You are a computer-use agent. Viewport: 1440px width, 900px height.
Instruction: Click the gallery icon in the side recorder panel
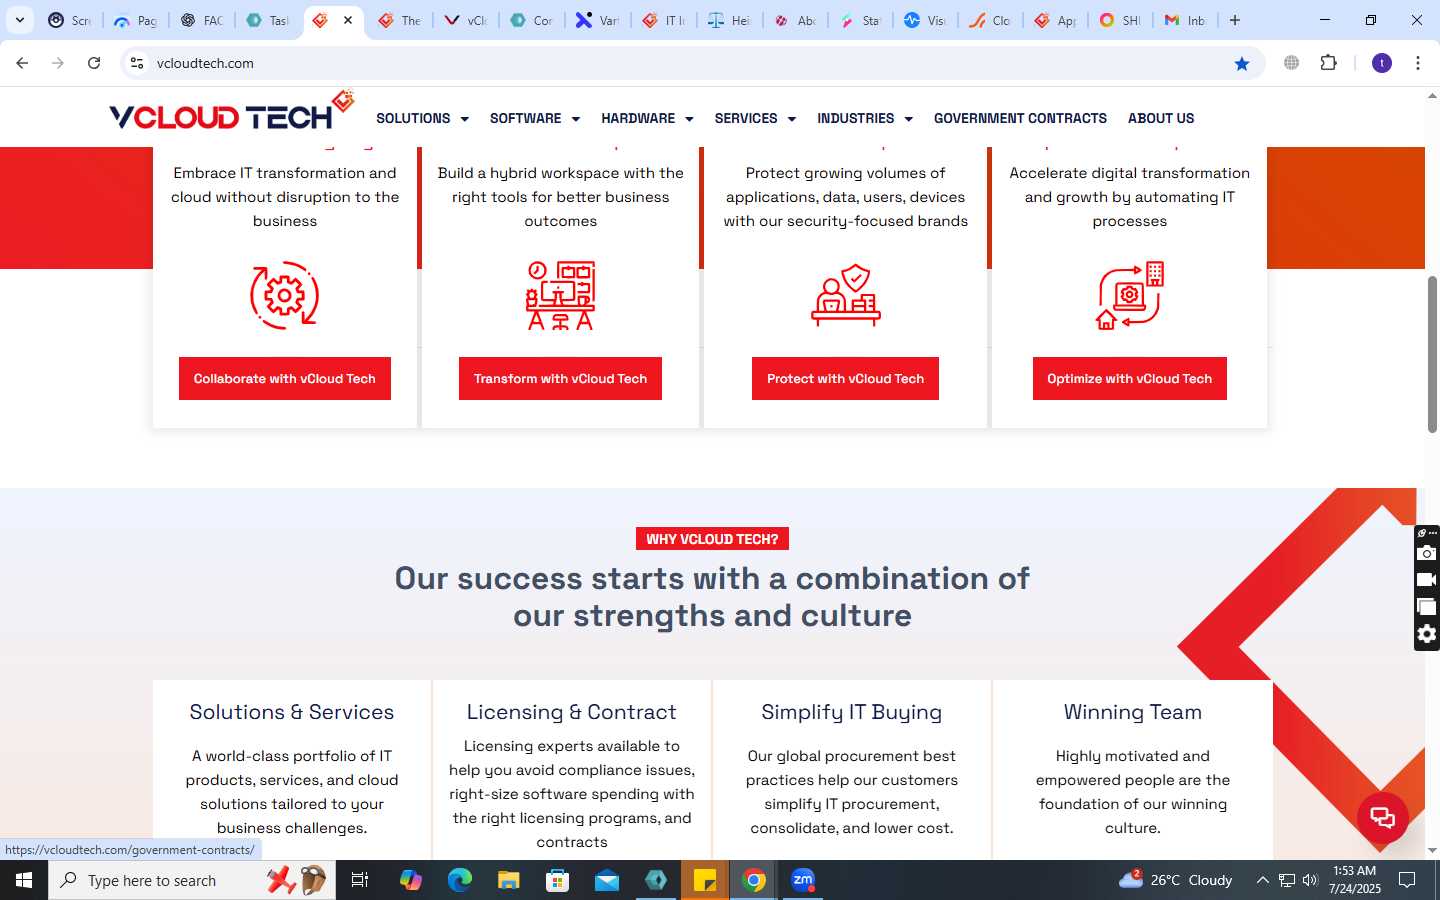pos(1427,607)
